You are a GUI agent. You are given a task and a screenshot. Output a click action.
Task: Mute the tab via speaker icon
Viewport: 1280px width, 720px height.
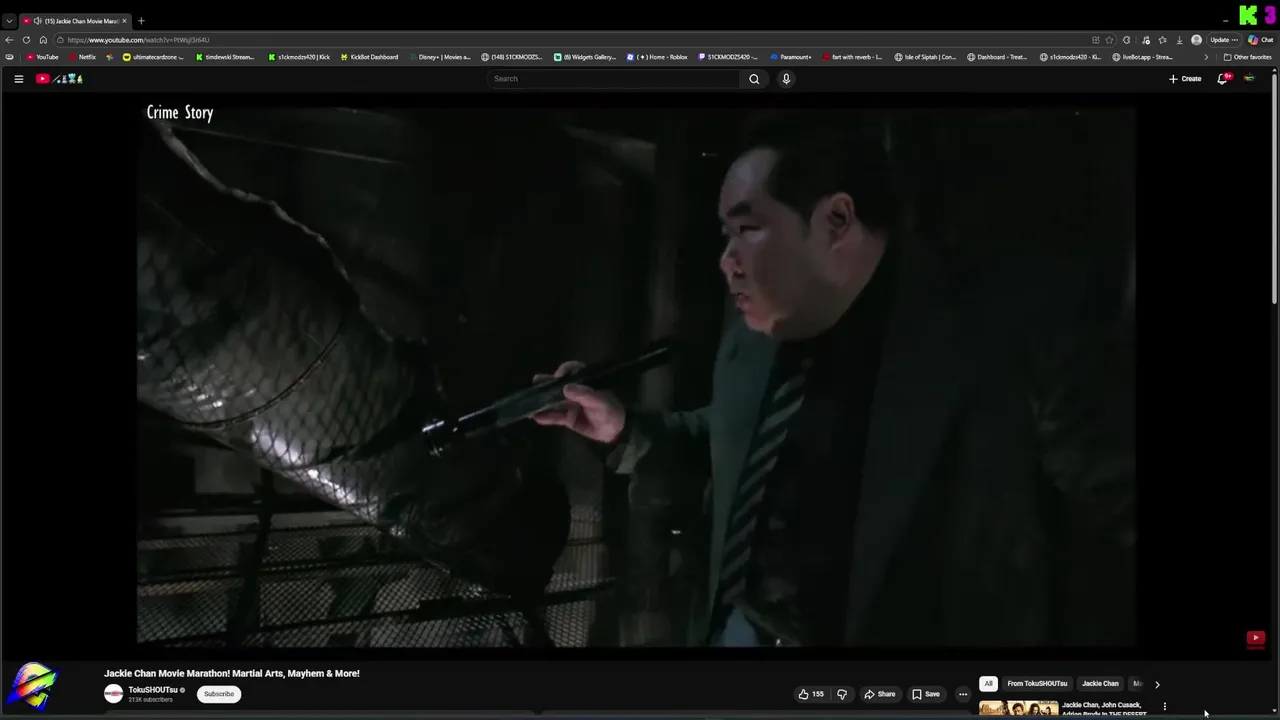tap(37, 21)
